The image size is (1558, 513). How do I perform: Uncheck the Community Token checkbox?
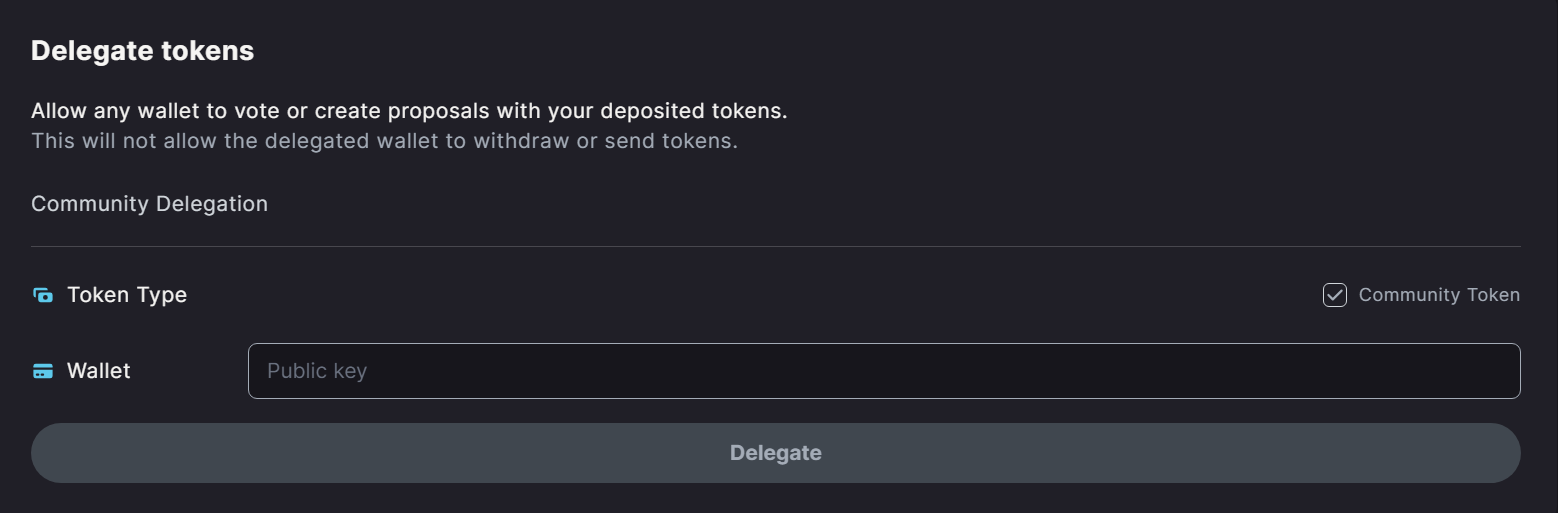click(x=1335, y=295)
